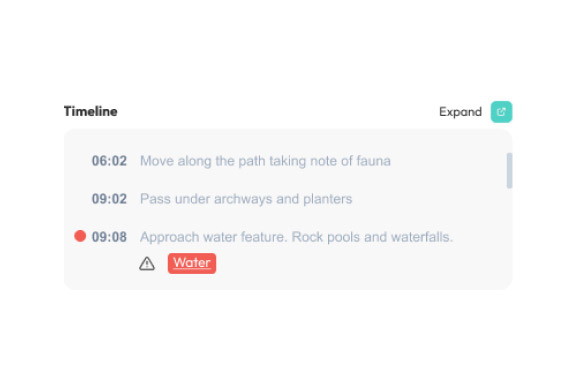The width and height of the screenshot is (580, 384).
Task: Click the warning triangle hazard icon
Action: (147, 263)
